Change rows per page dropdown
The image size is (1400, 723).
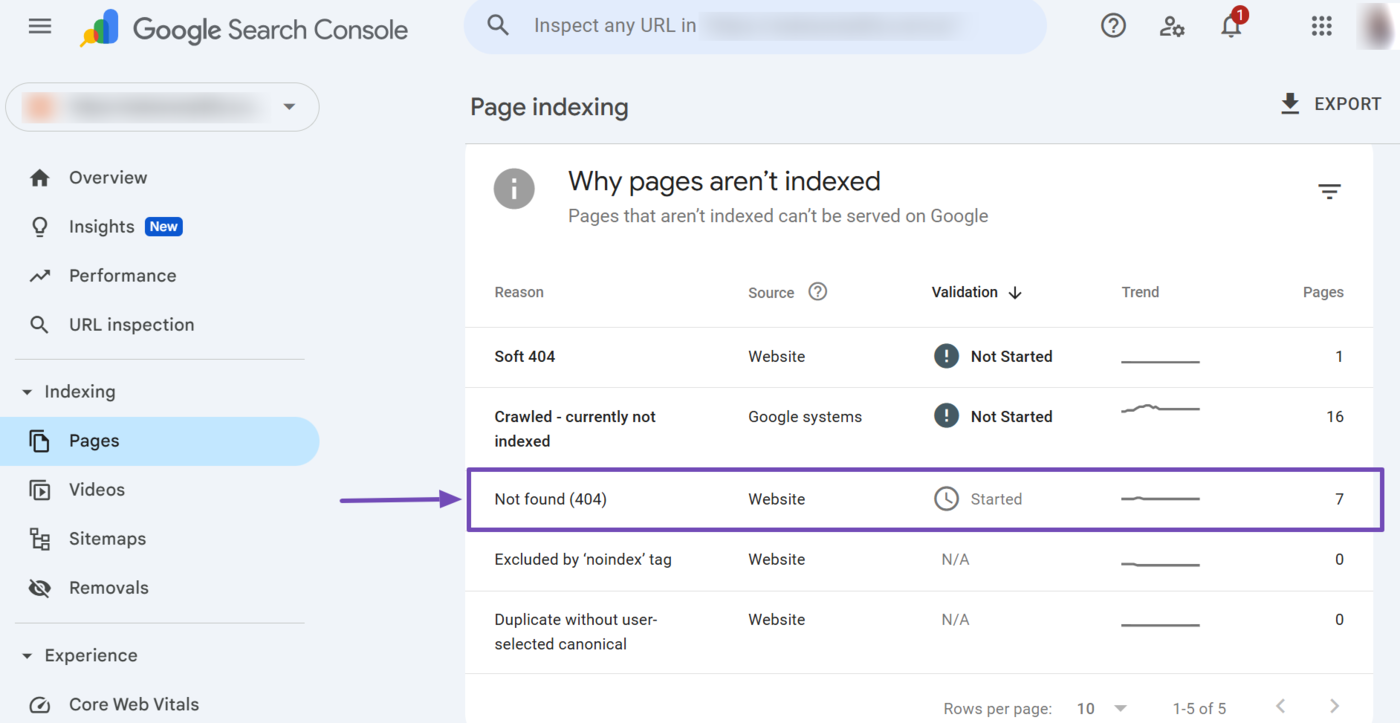tap(1101, 708)
